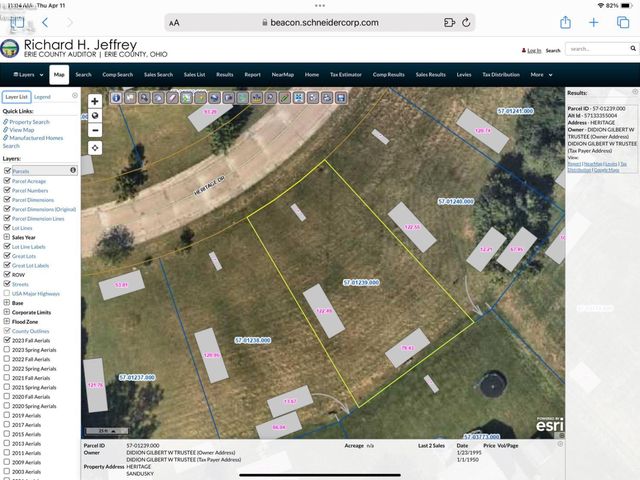Open the Tax Estimator menu item

(x=344, y=74)
